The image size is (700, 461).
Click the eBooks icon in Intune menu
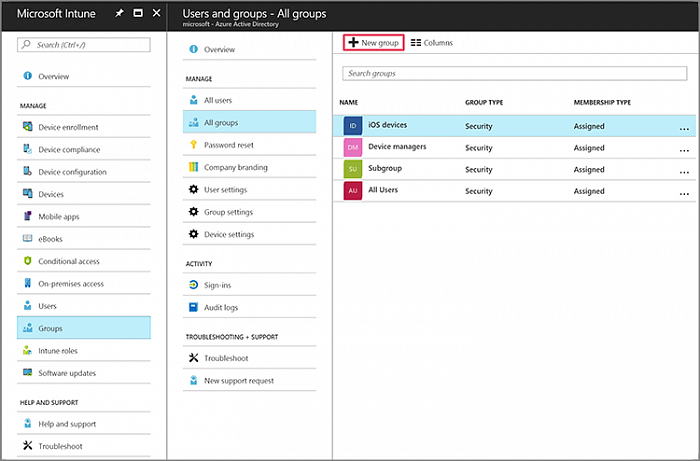tap(27, 239)
